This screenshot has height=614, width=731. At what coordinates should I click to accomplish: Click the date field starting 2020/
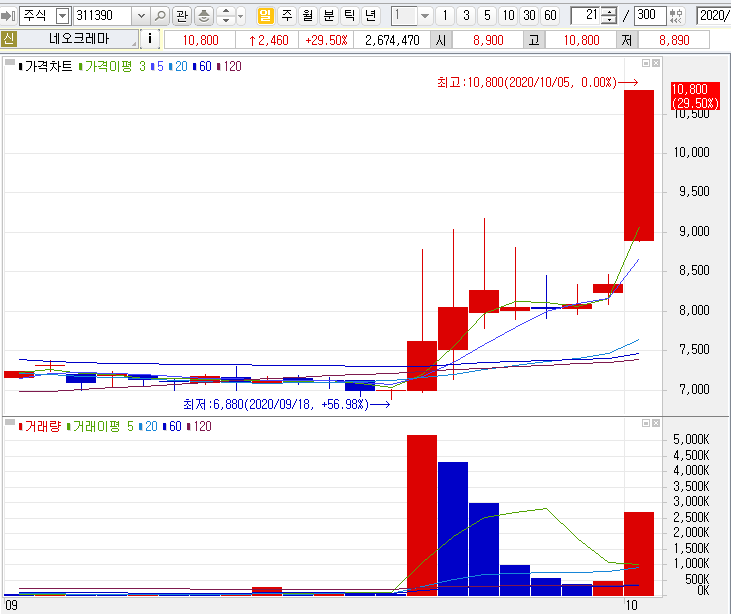(713, 16)
